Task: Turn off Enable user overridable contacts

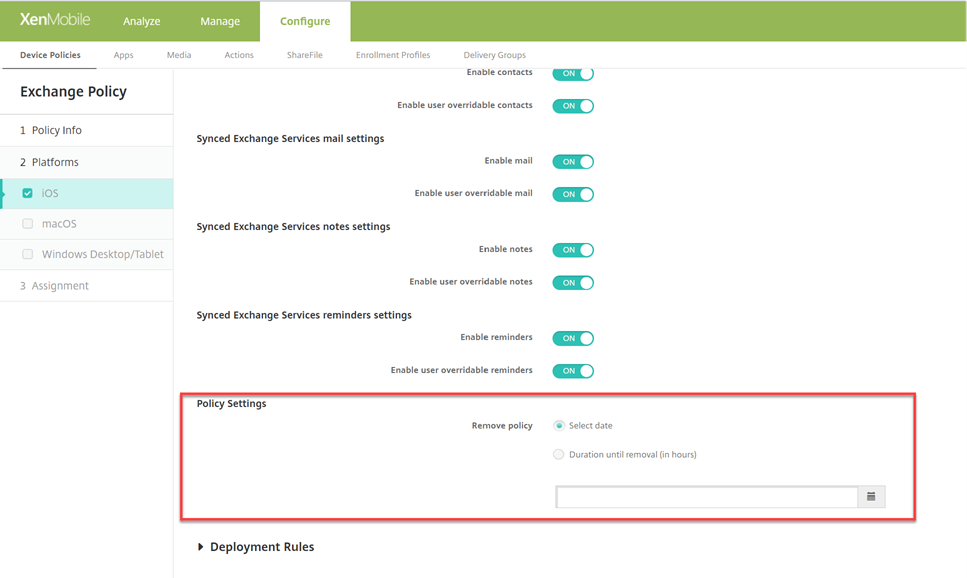Action: pyautogui.click(x=573, y=106)
